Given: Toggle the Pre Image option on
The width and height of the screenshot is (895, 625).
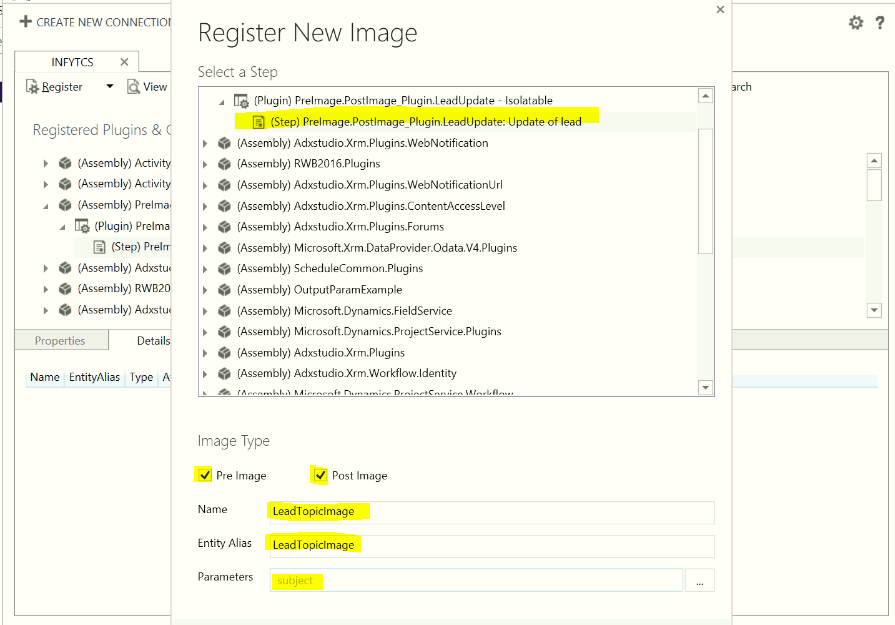Looking at the screenshot, I should click(204, 475).
